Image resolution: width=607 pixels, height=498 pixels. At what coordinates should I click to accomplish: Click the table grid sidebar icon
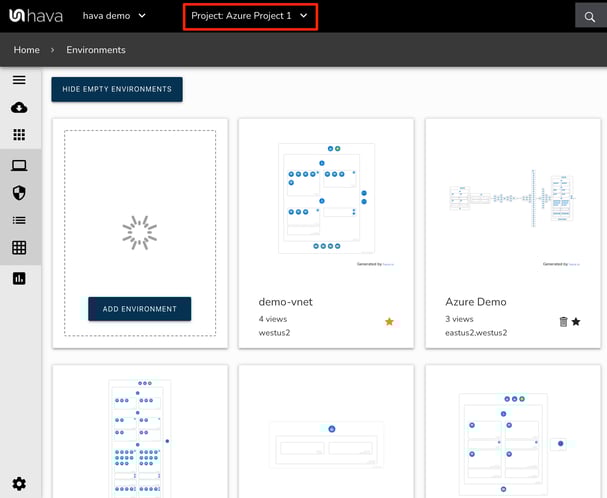click(19, 247)
